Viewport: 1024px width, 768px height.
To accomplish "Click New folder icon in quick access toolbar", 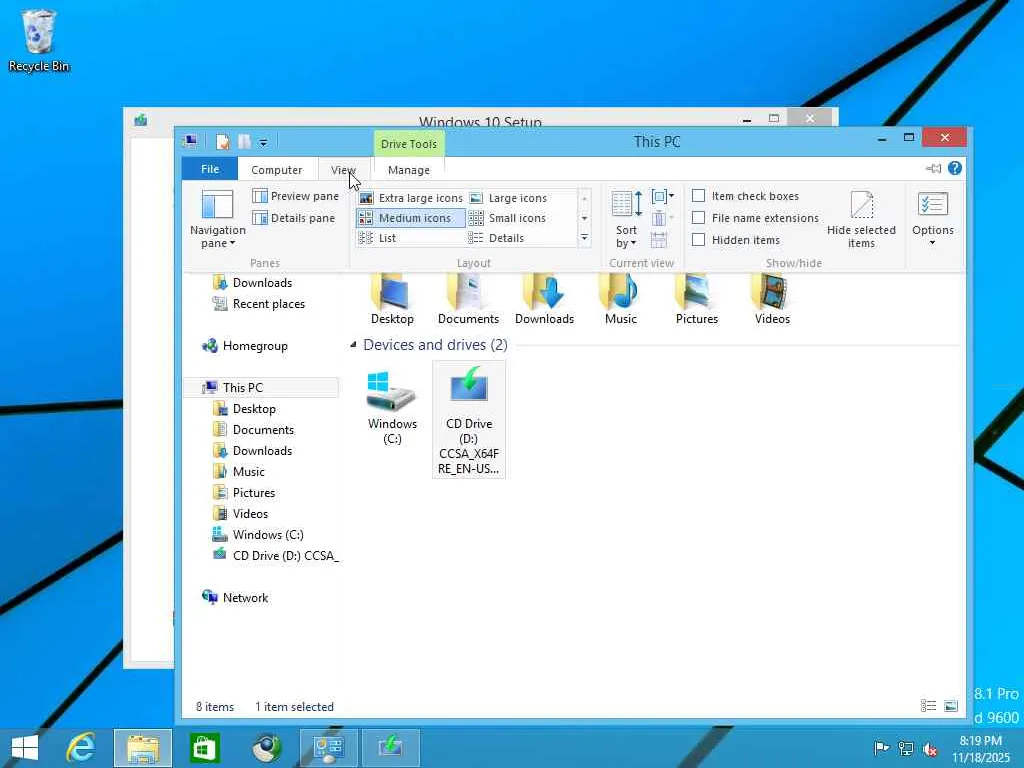I will tap(244, 142).
